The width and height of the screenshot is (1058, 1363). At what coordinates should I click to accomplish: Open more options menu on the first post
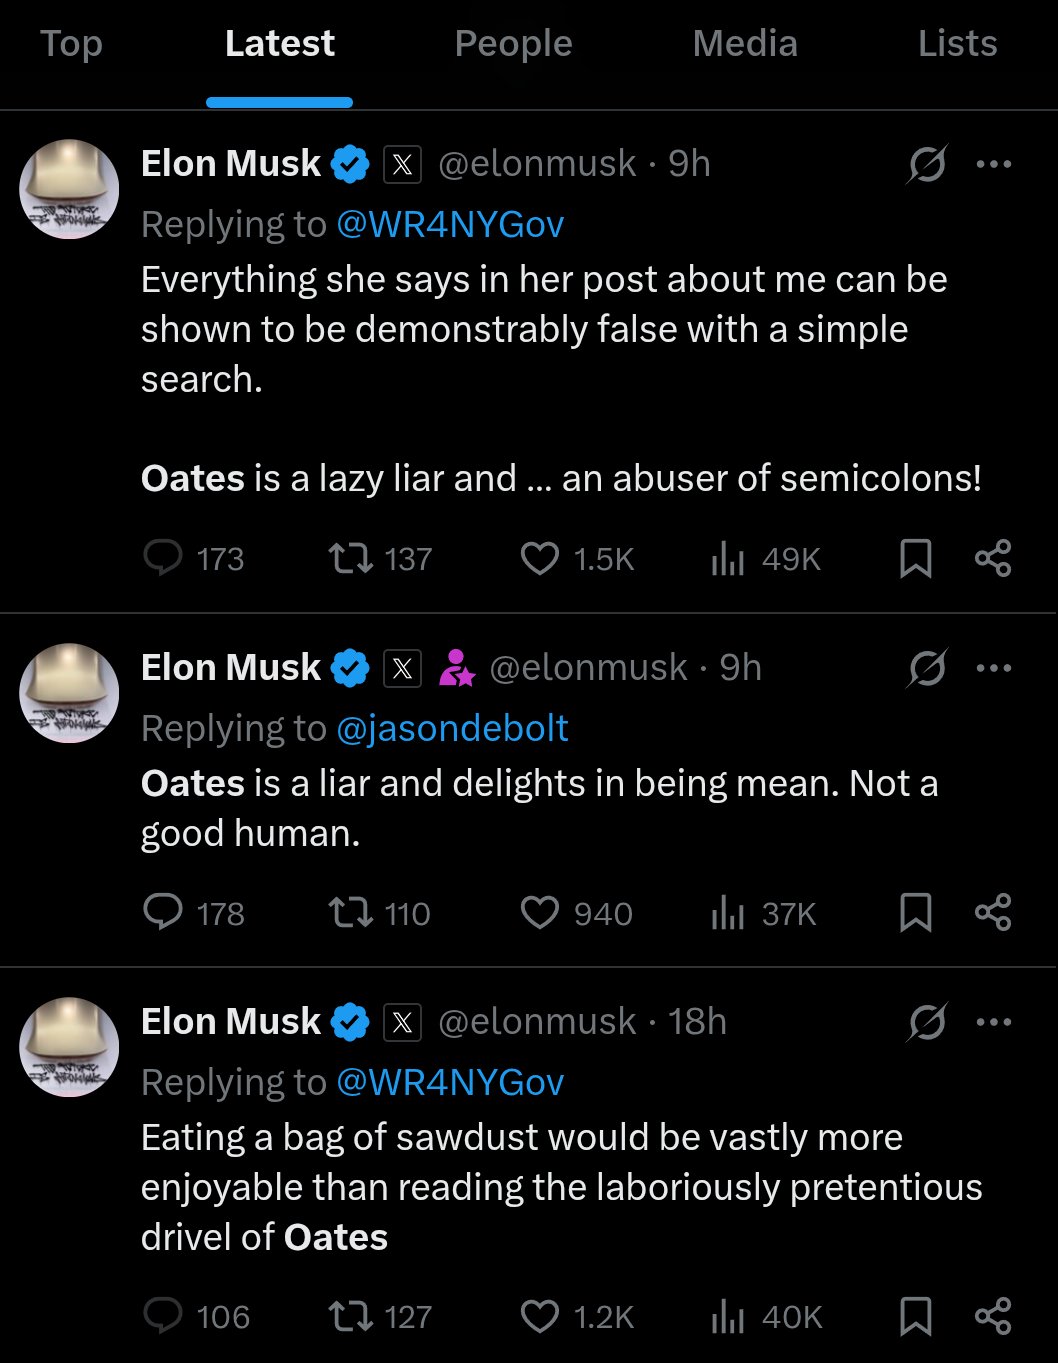[993, 164]
